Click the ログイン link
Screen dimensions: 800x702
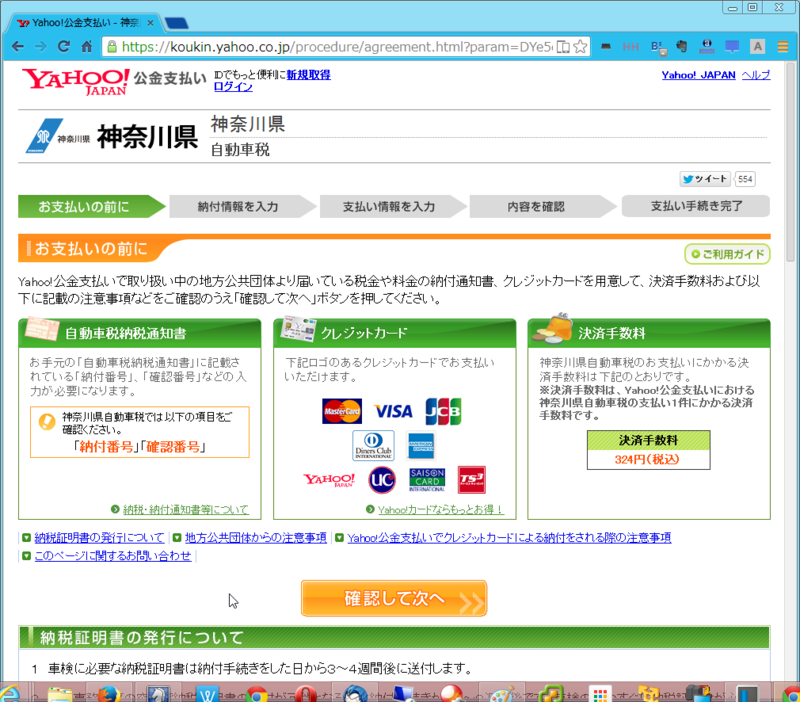(233, 87)
